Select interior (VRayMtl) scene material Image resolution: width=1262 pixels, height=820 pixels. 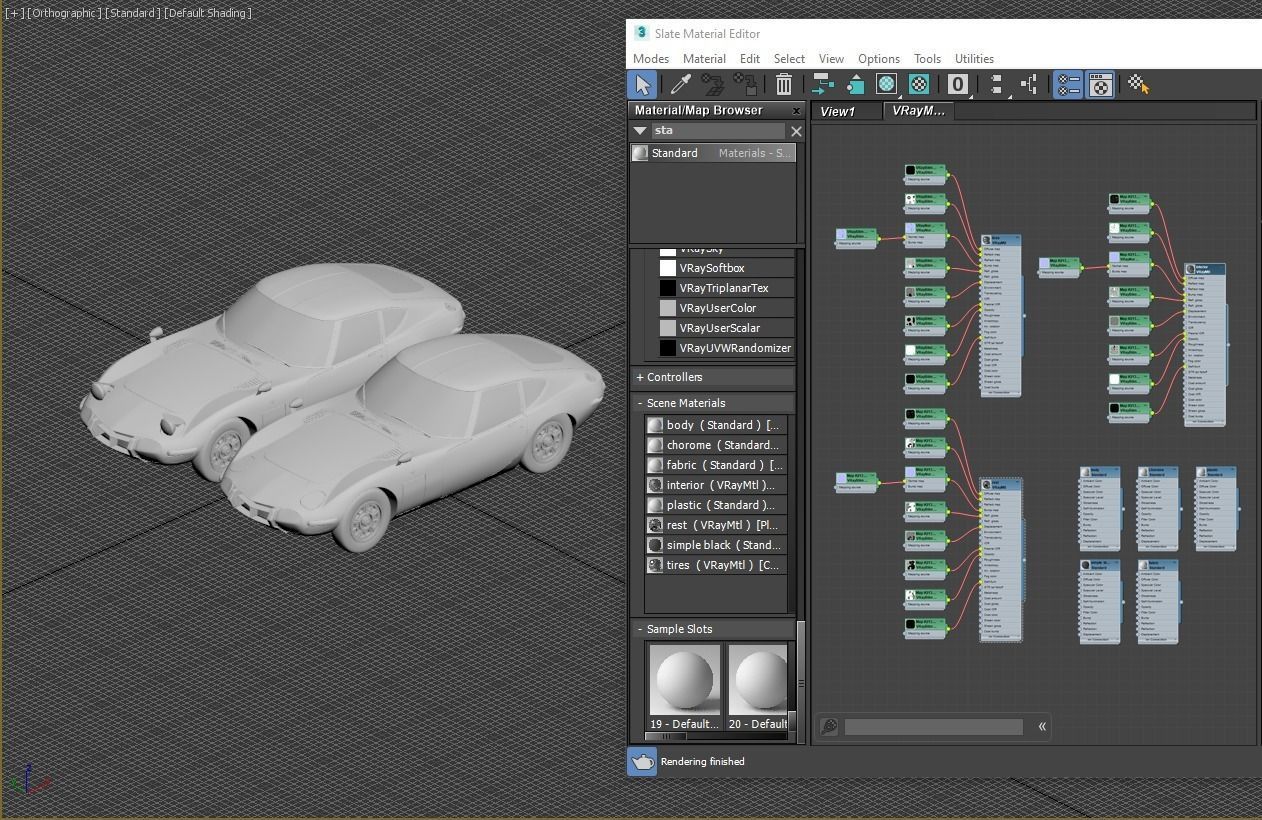point(716,485)
